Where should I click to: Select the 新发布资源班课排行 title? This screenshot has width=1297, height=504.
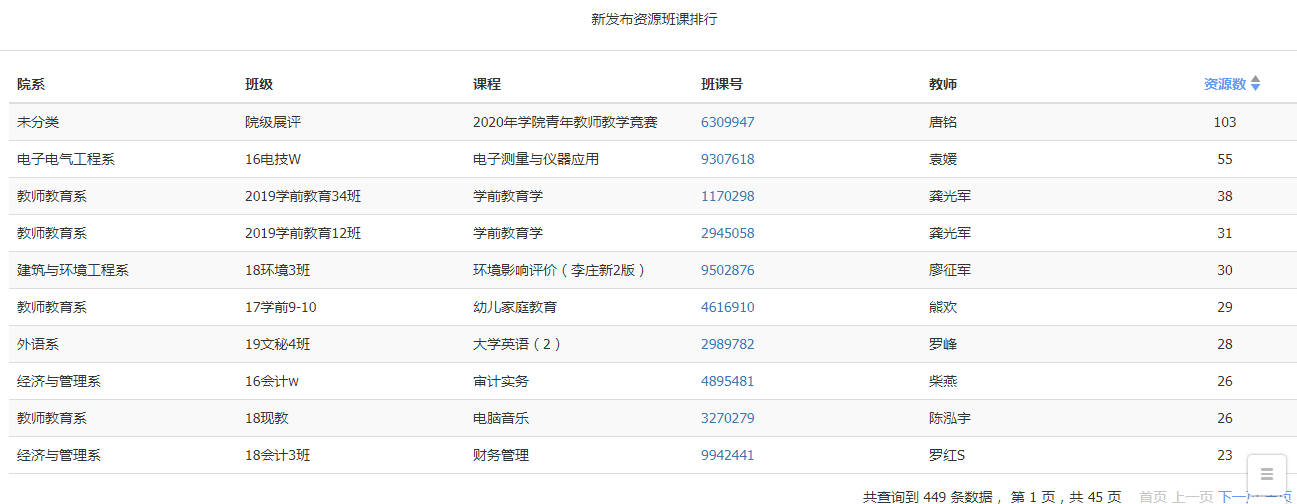click(654, 19)
